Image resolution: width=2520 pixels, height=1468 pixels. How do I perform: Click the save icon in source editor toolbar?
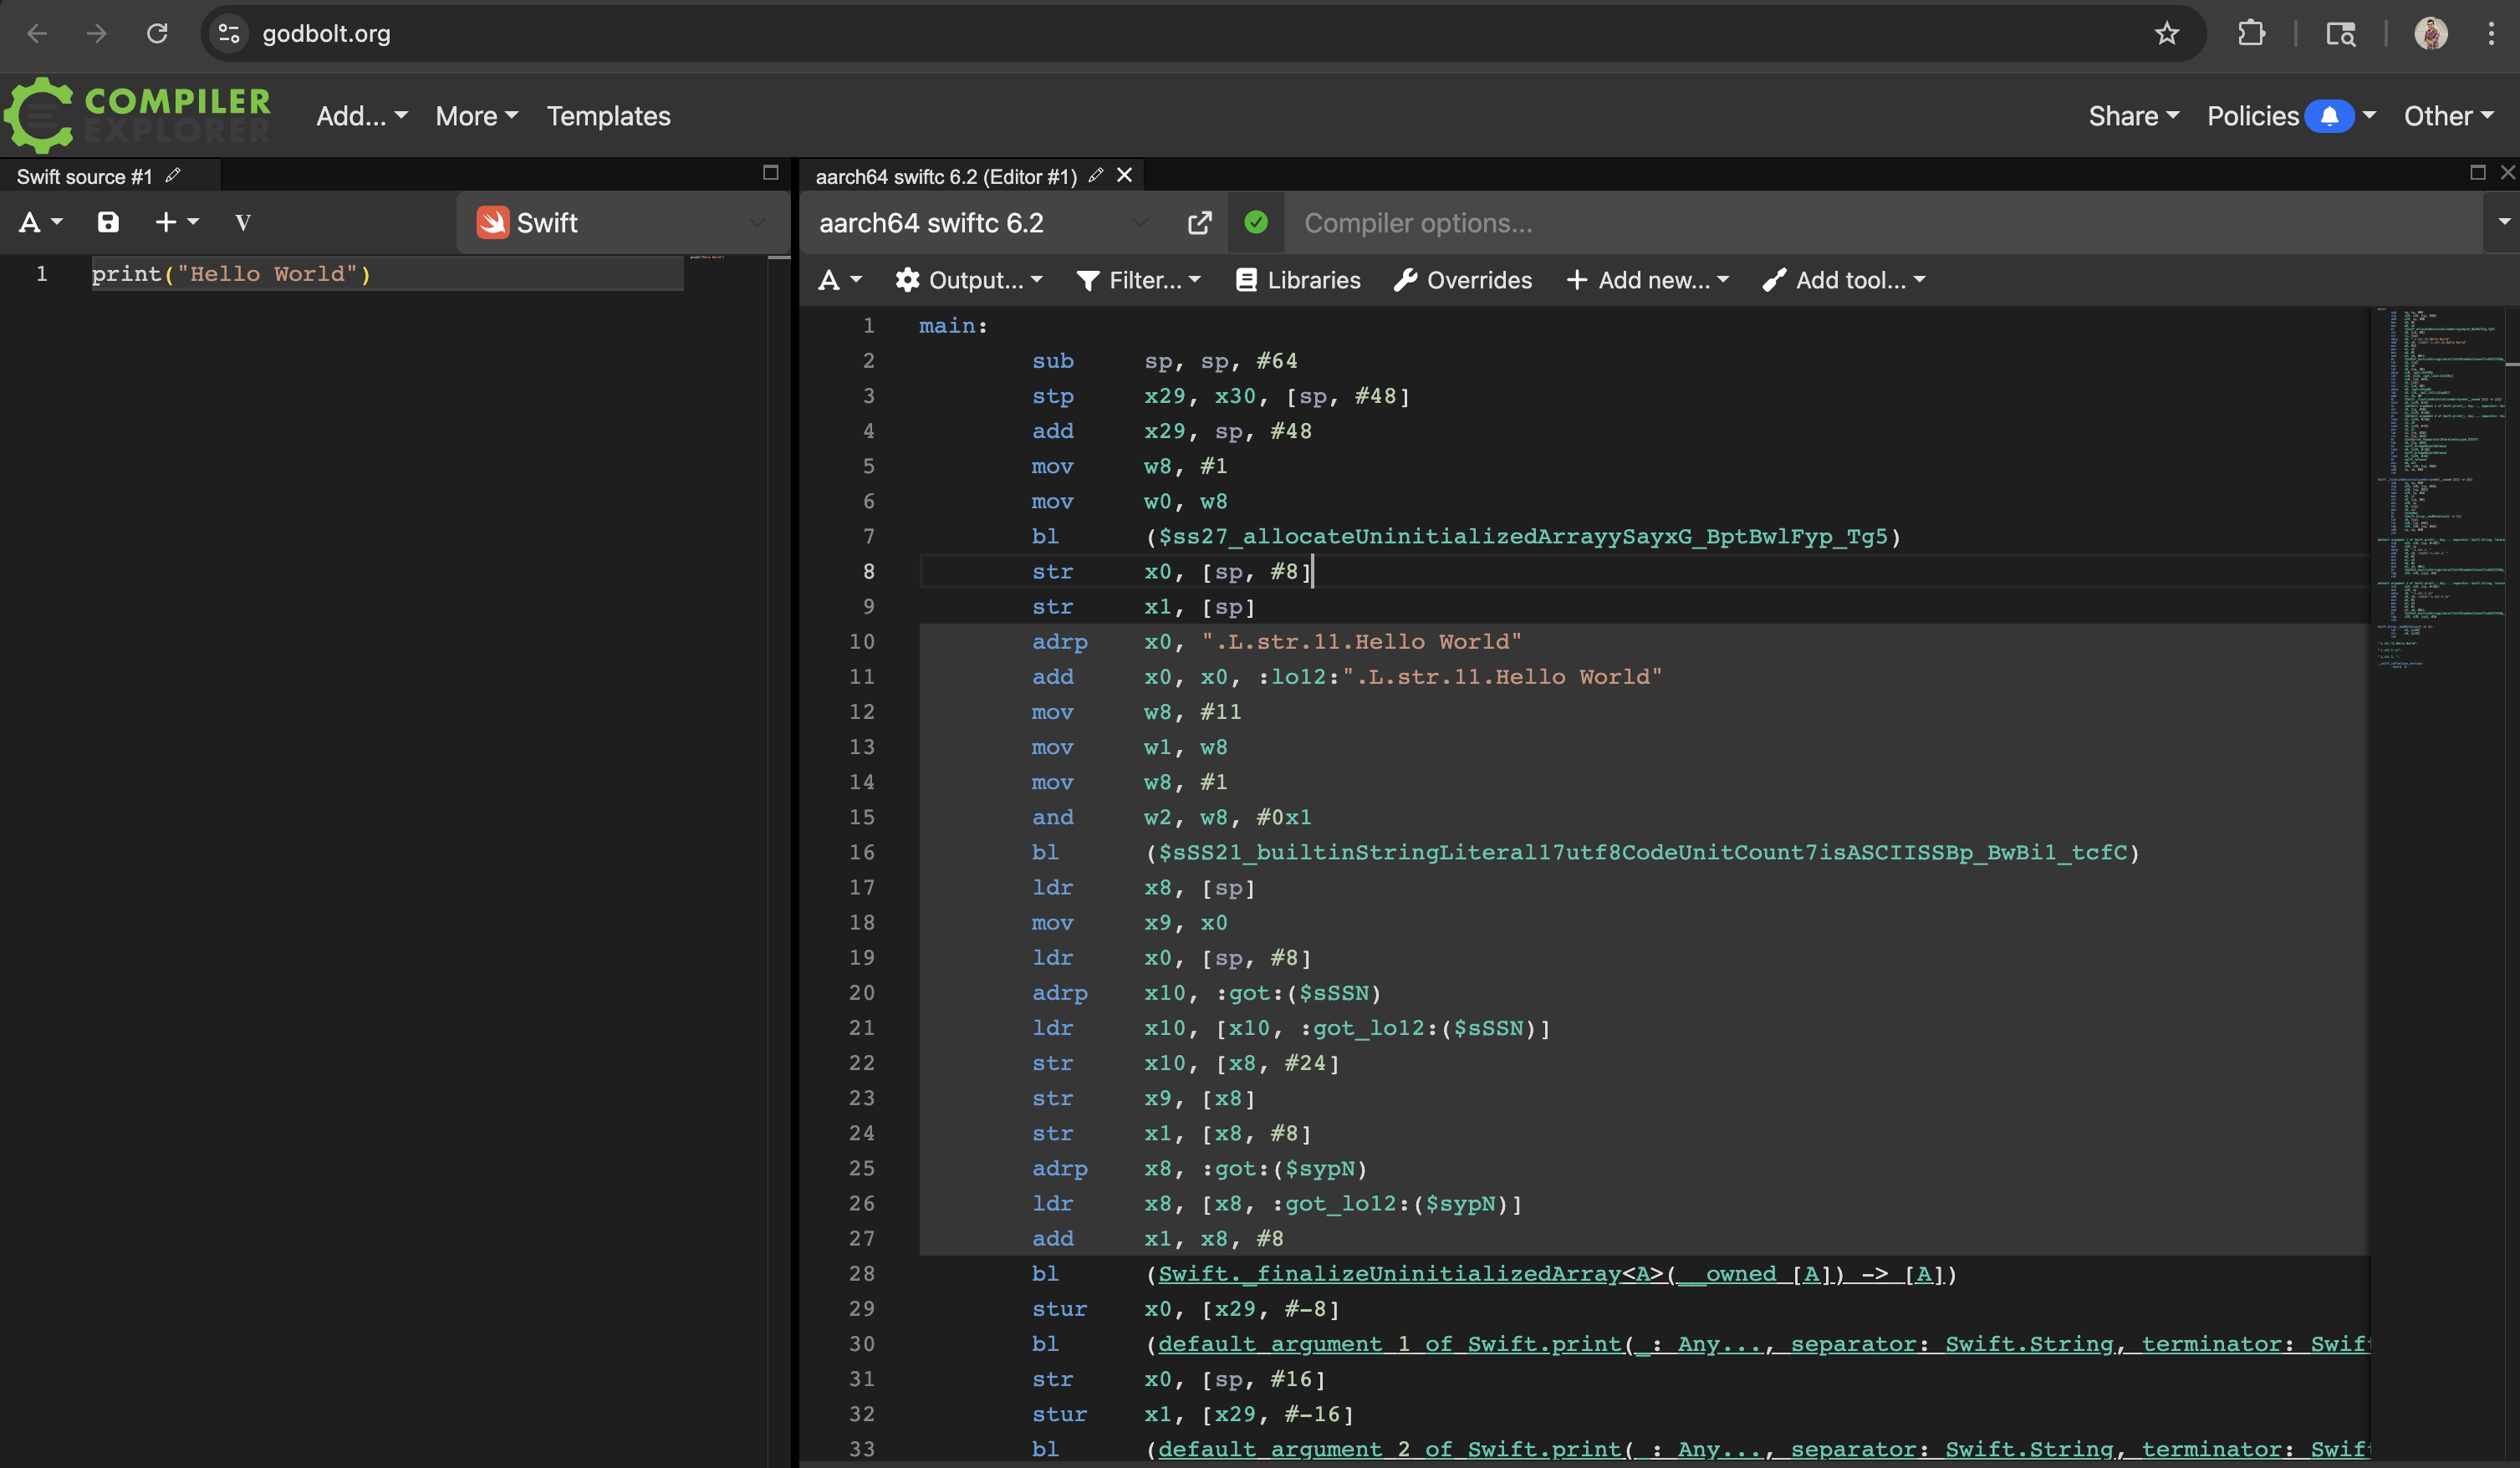[x=108, y=222]
